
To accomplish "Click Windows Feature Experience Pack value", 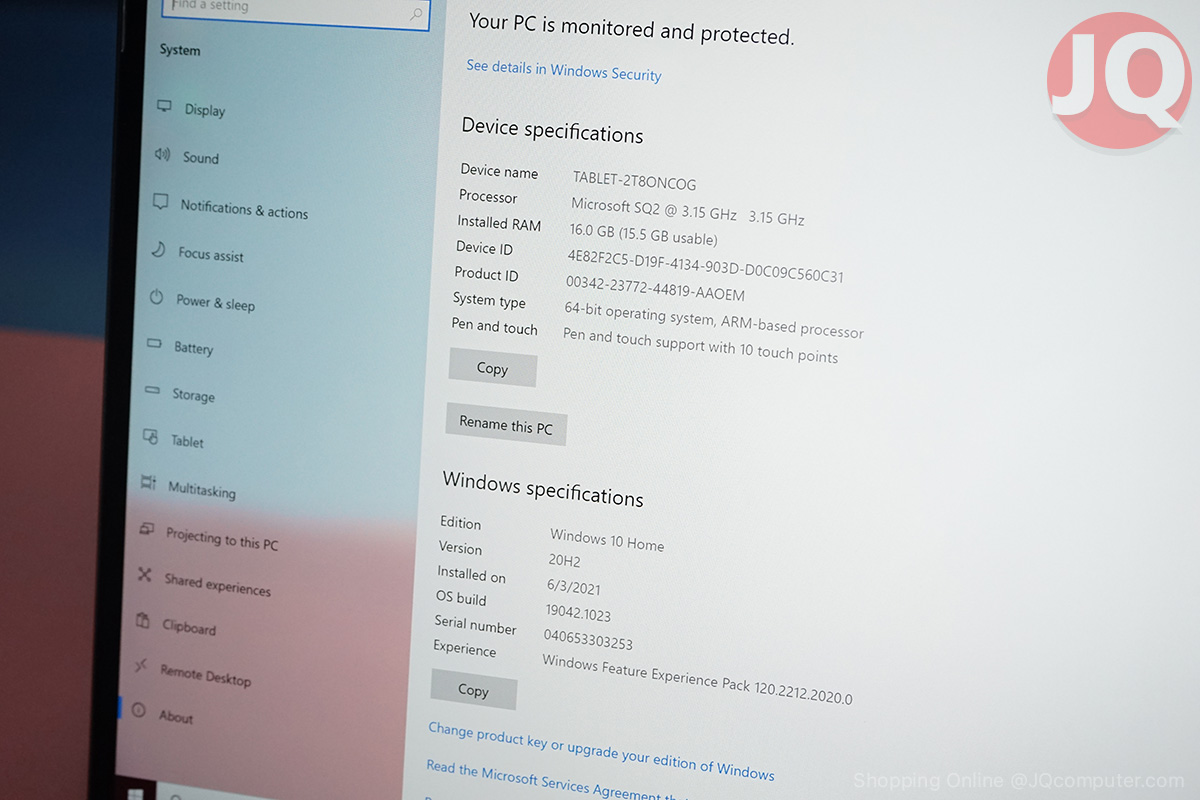I will click(x=697, y=679).
